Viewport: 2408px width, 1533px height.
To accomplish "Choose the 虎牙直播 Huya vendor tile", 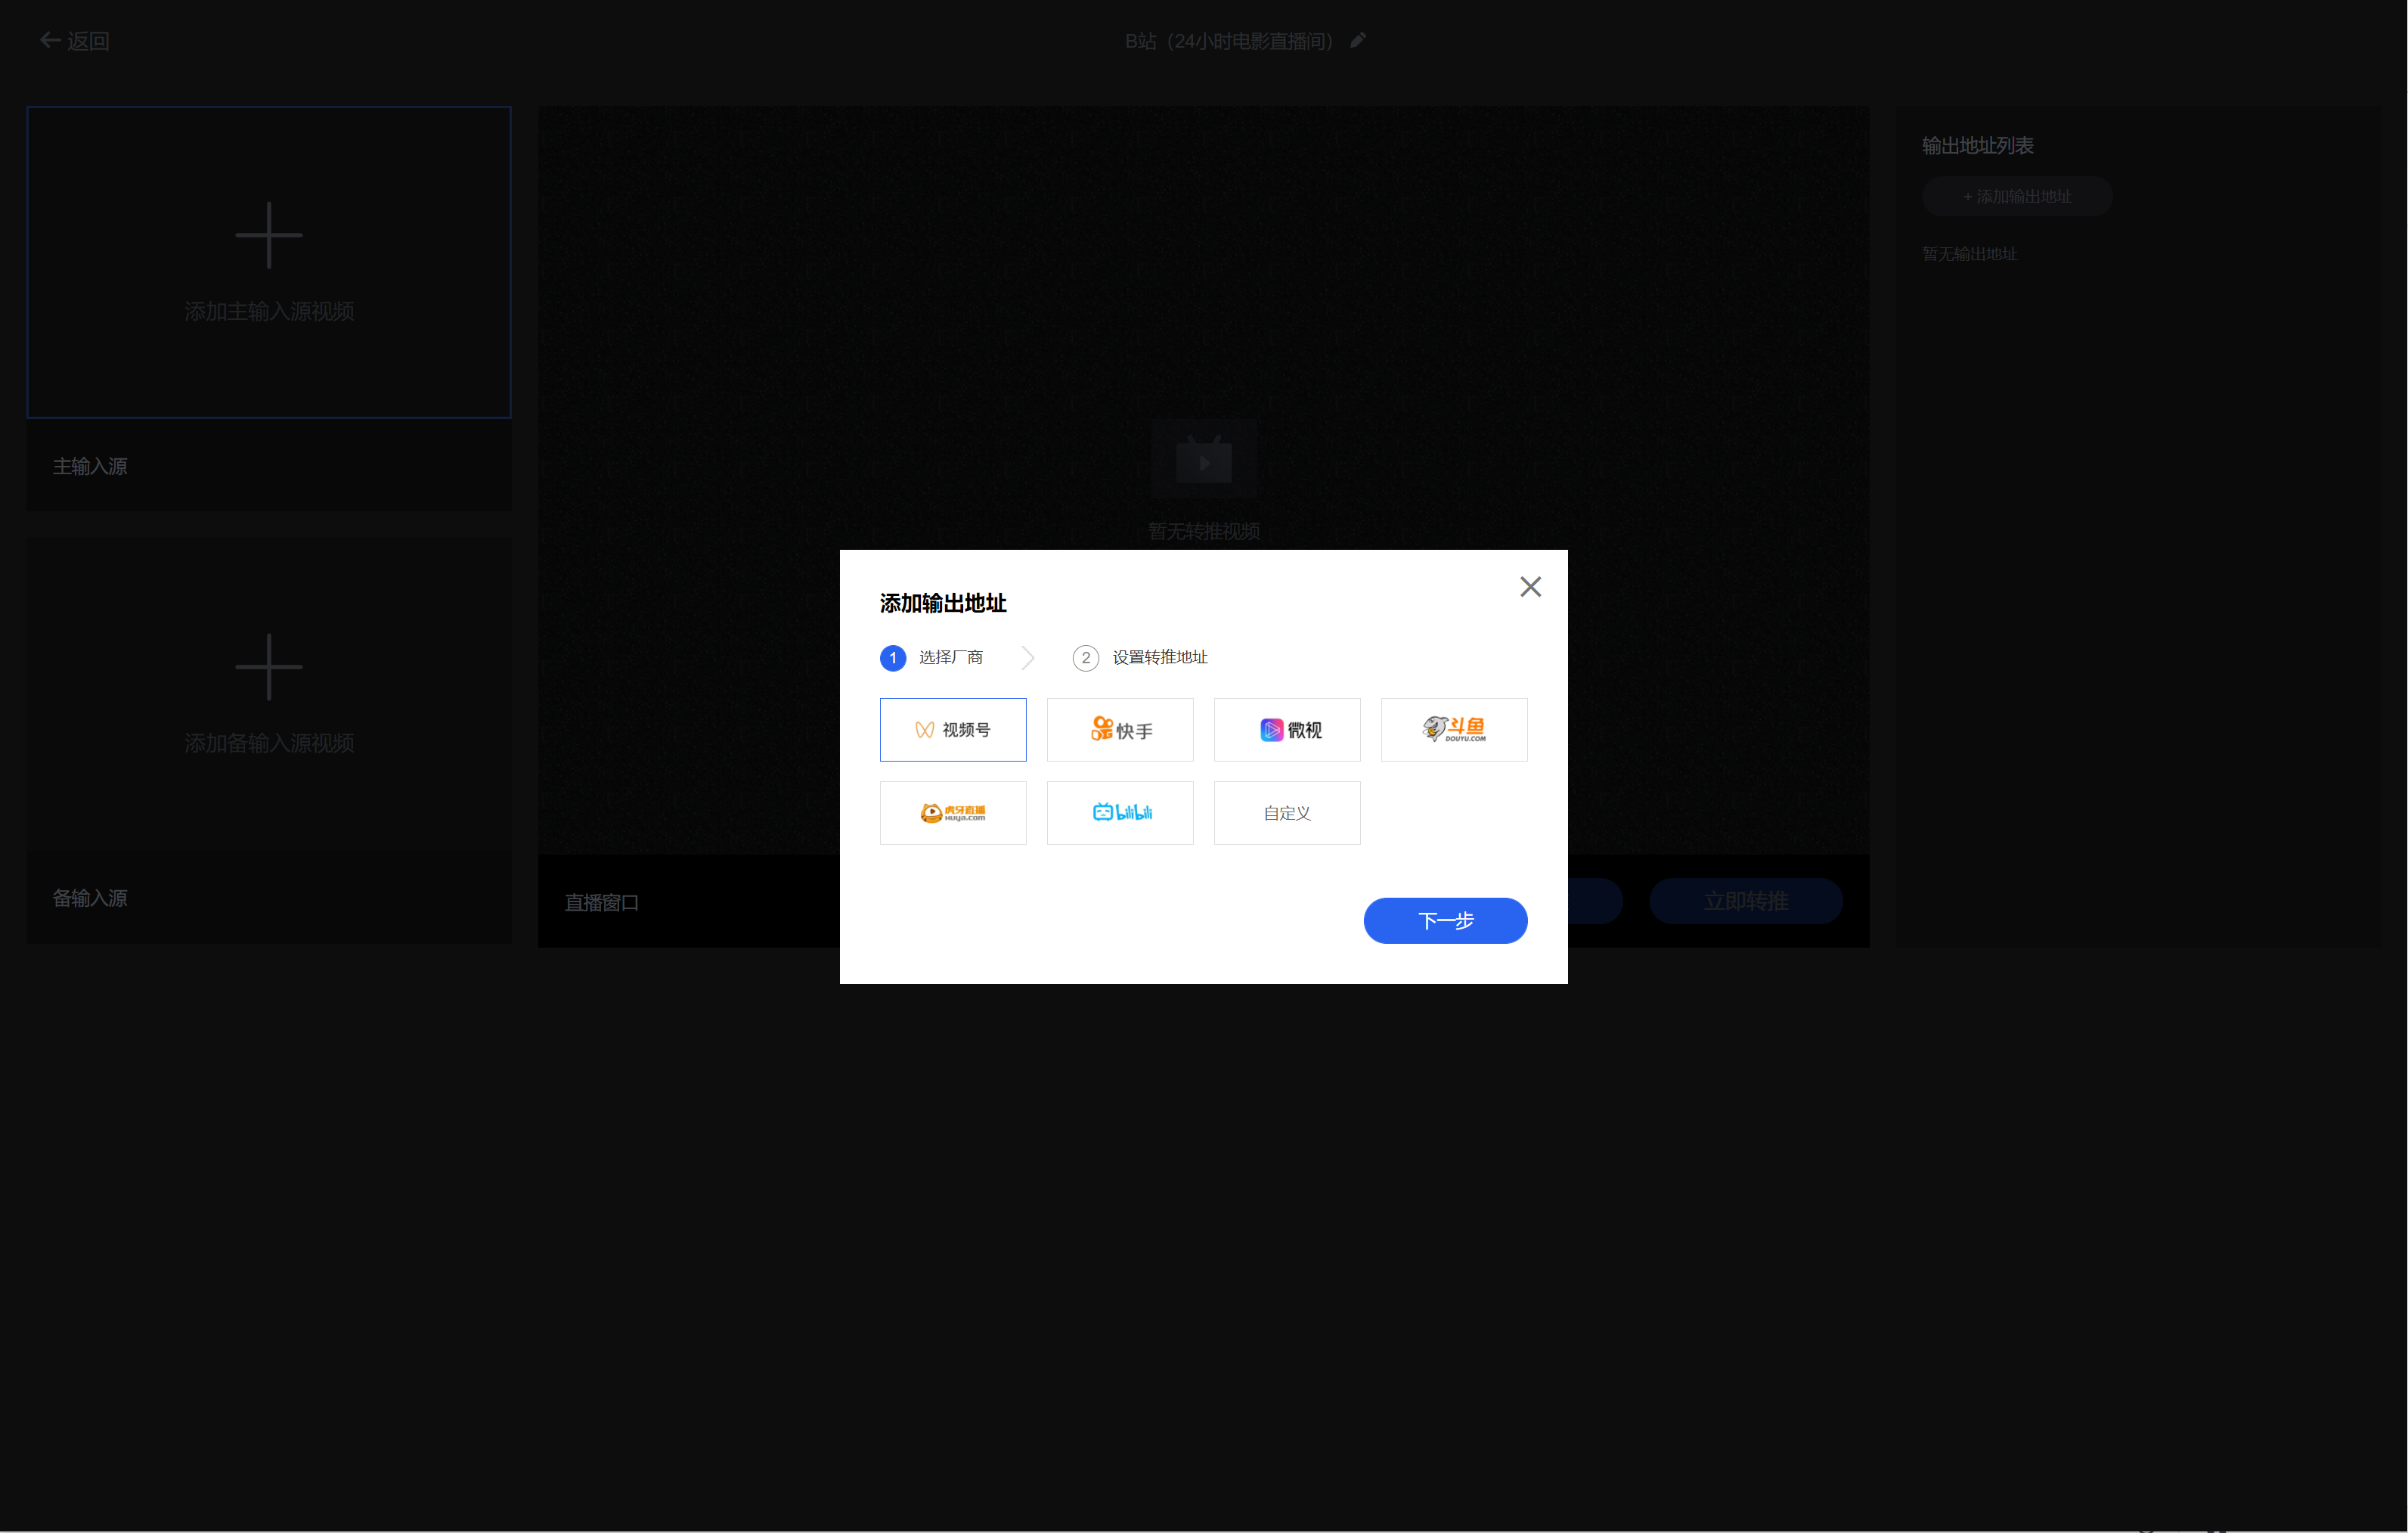I will [952, 813].
